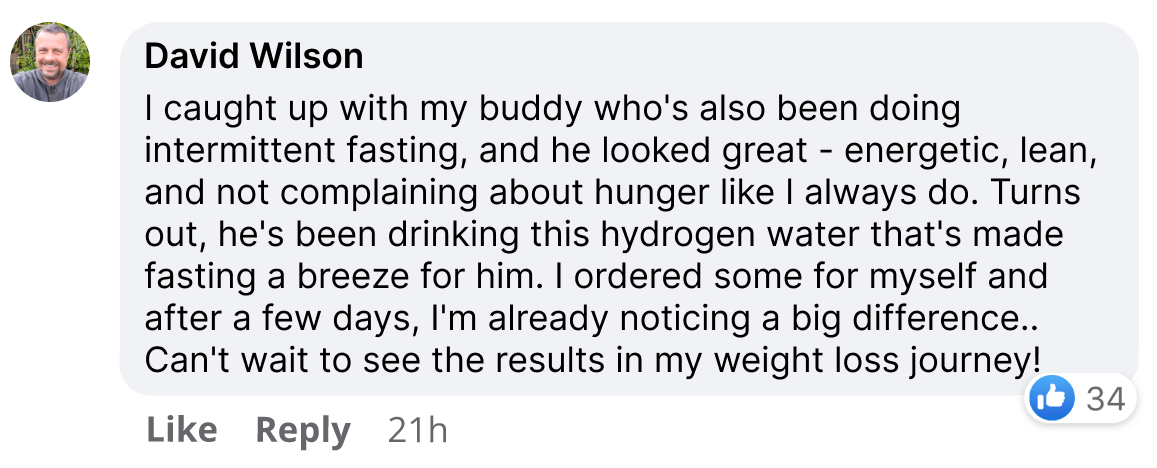Click 'Turns' at the end of the third line

point(1035,193)
